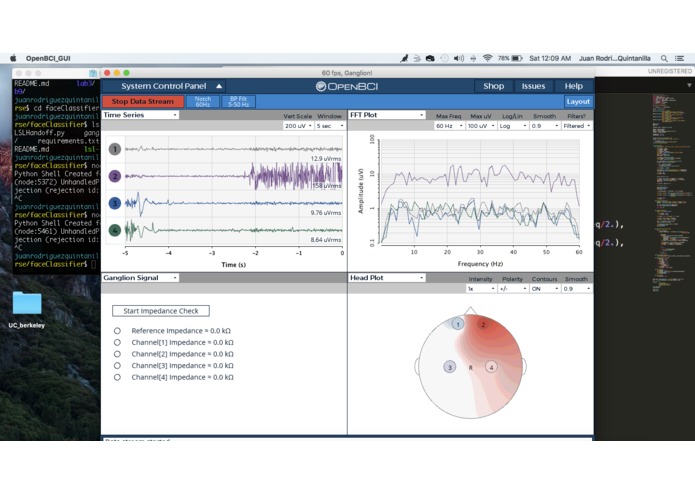Screen dimensions: 695x494
Task: Open the Head Plot widget selector dropdown
Action: 387,277
